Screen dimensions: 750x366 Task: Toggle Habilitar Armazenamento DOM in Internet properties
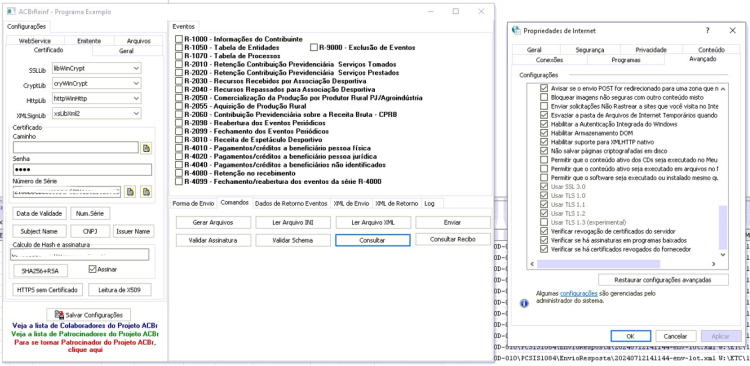(x=543, y=133)
